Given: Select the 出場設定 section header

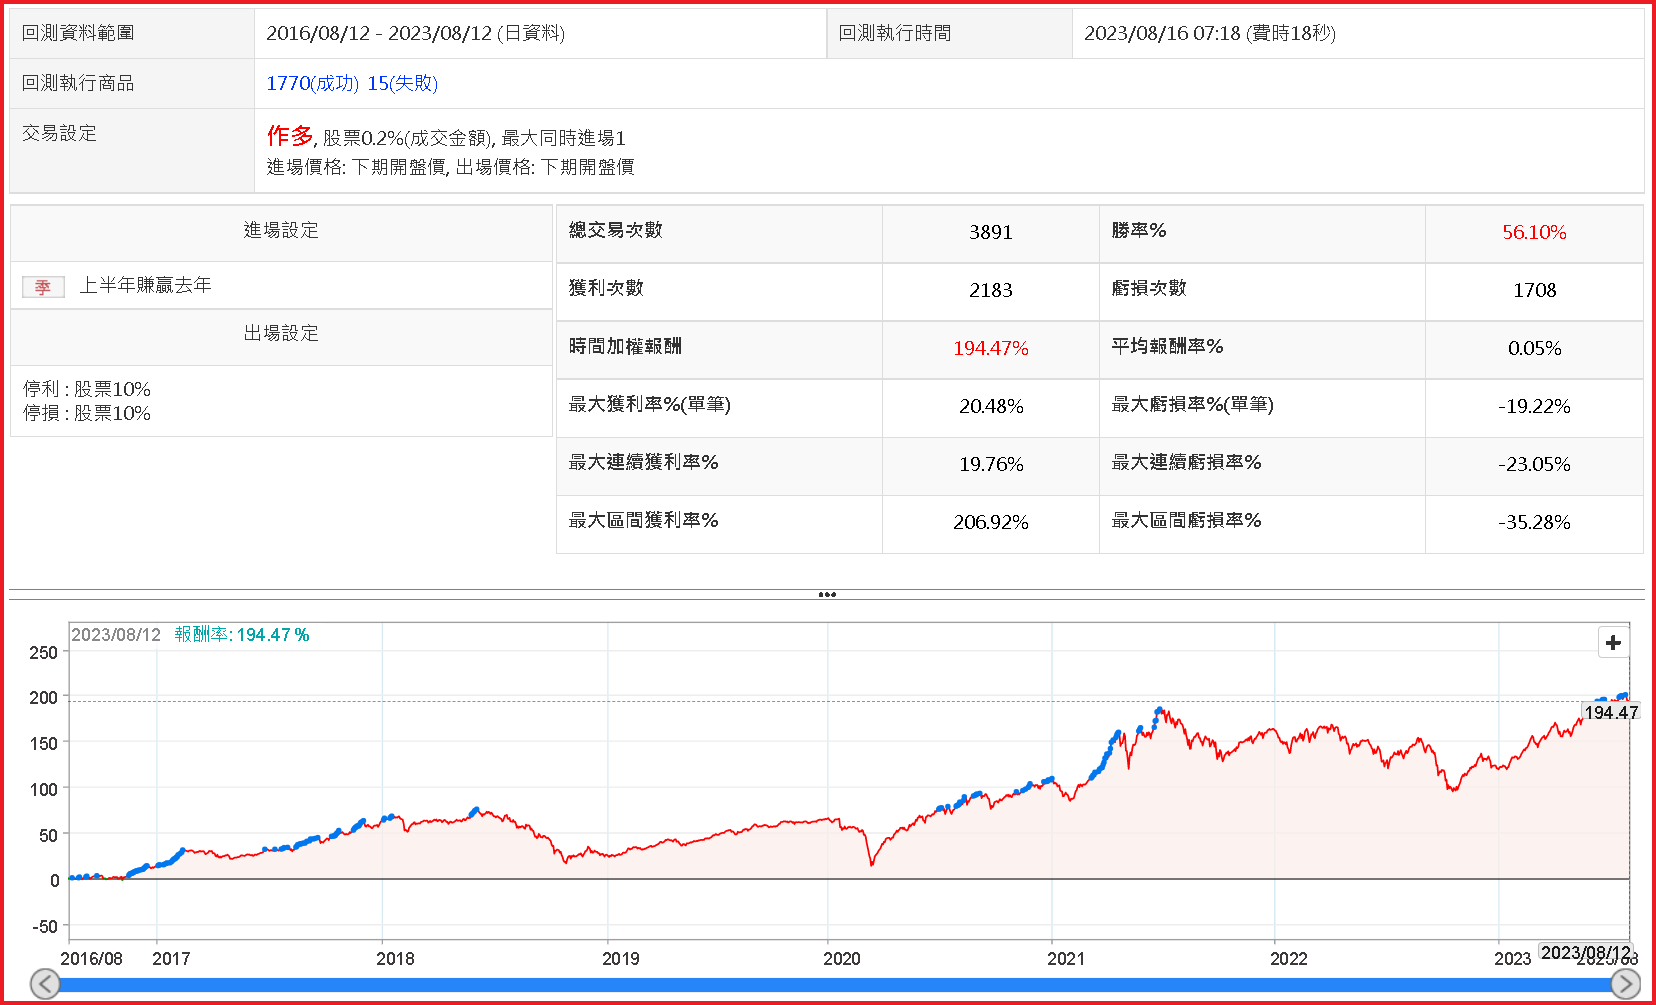Looking at the screenshot, I should pos(281,334).
